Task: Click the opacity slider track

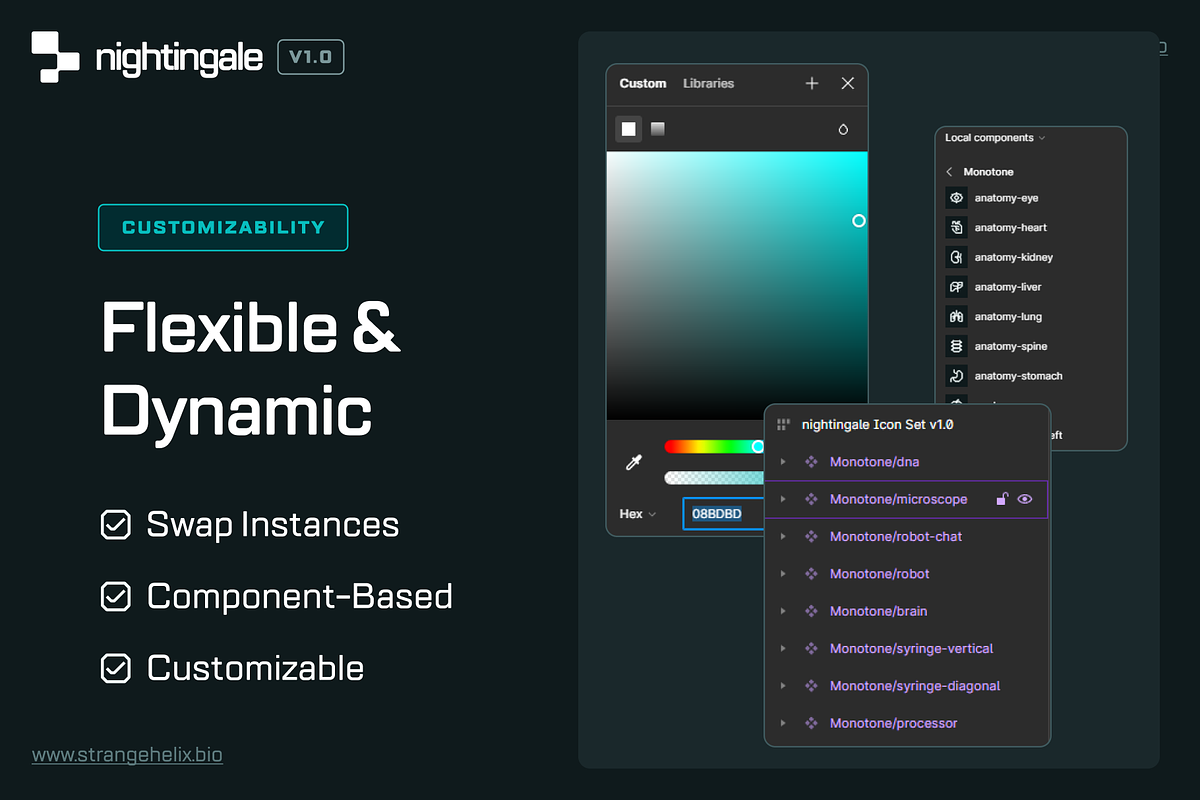Action: point(714,478)
